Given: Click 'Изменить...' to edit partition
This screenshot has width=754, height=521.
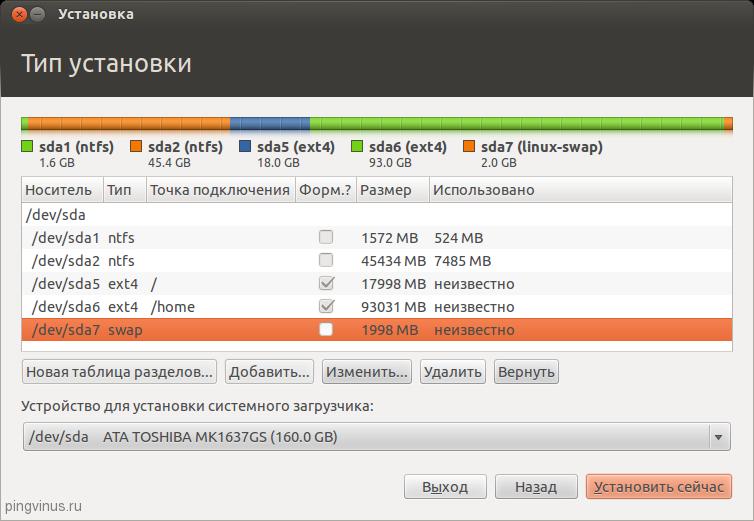Looking at the screenshot, I should pos(367,372).
